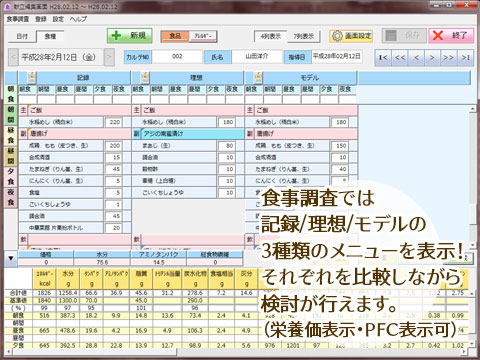Viewport: 480px width, 360px height.
Task: Select the 夕食 side tab
Action: (x=11, y=177)
